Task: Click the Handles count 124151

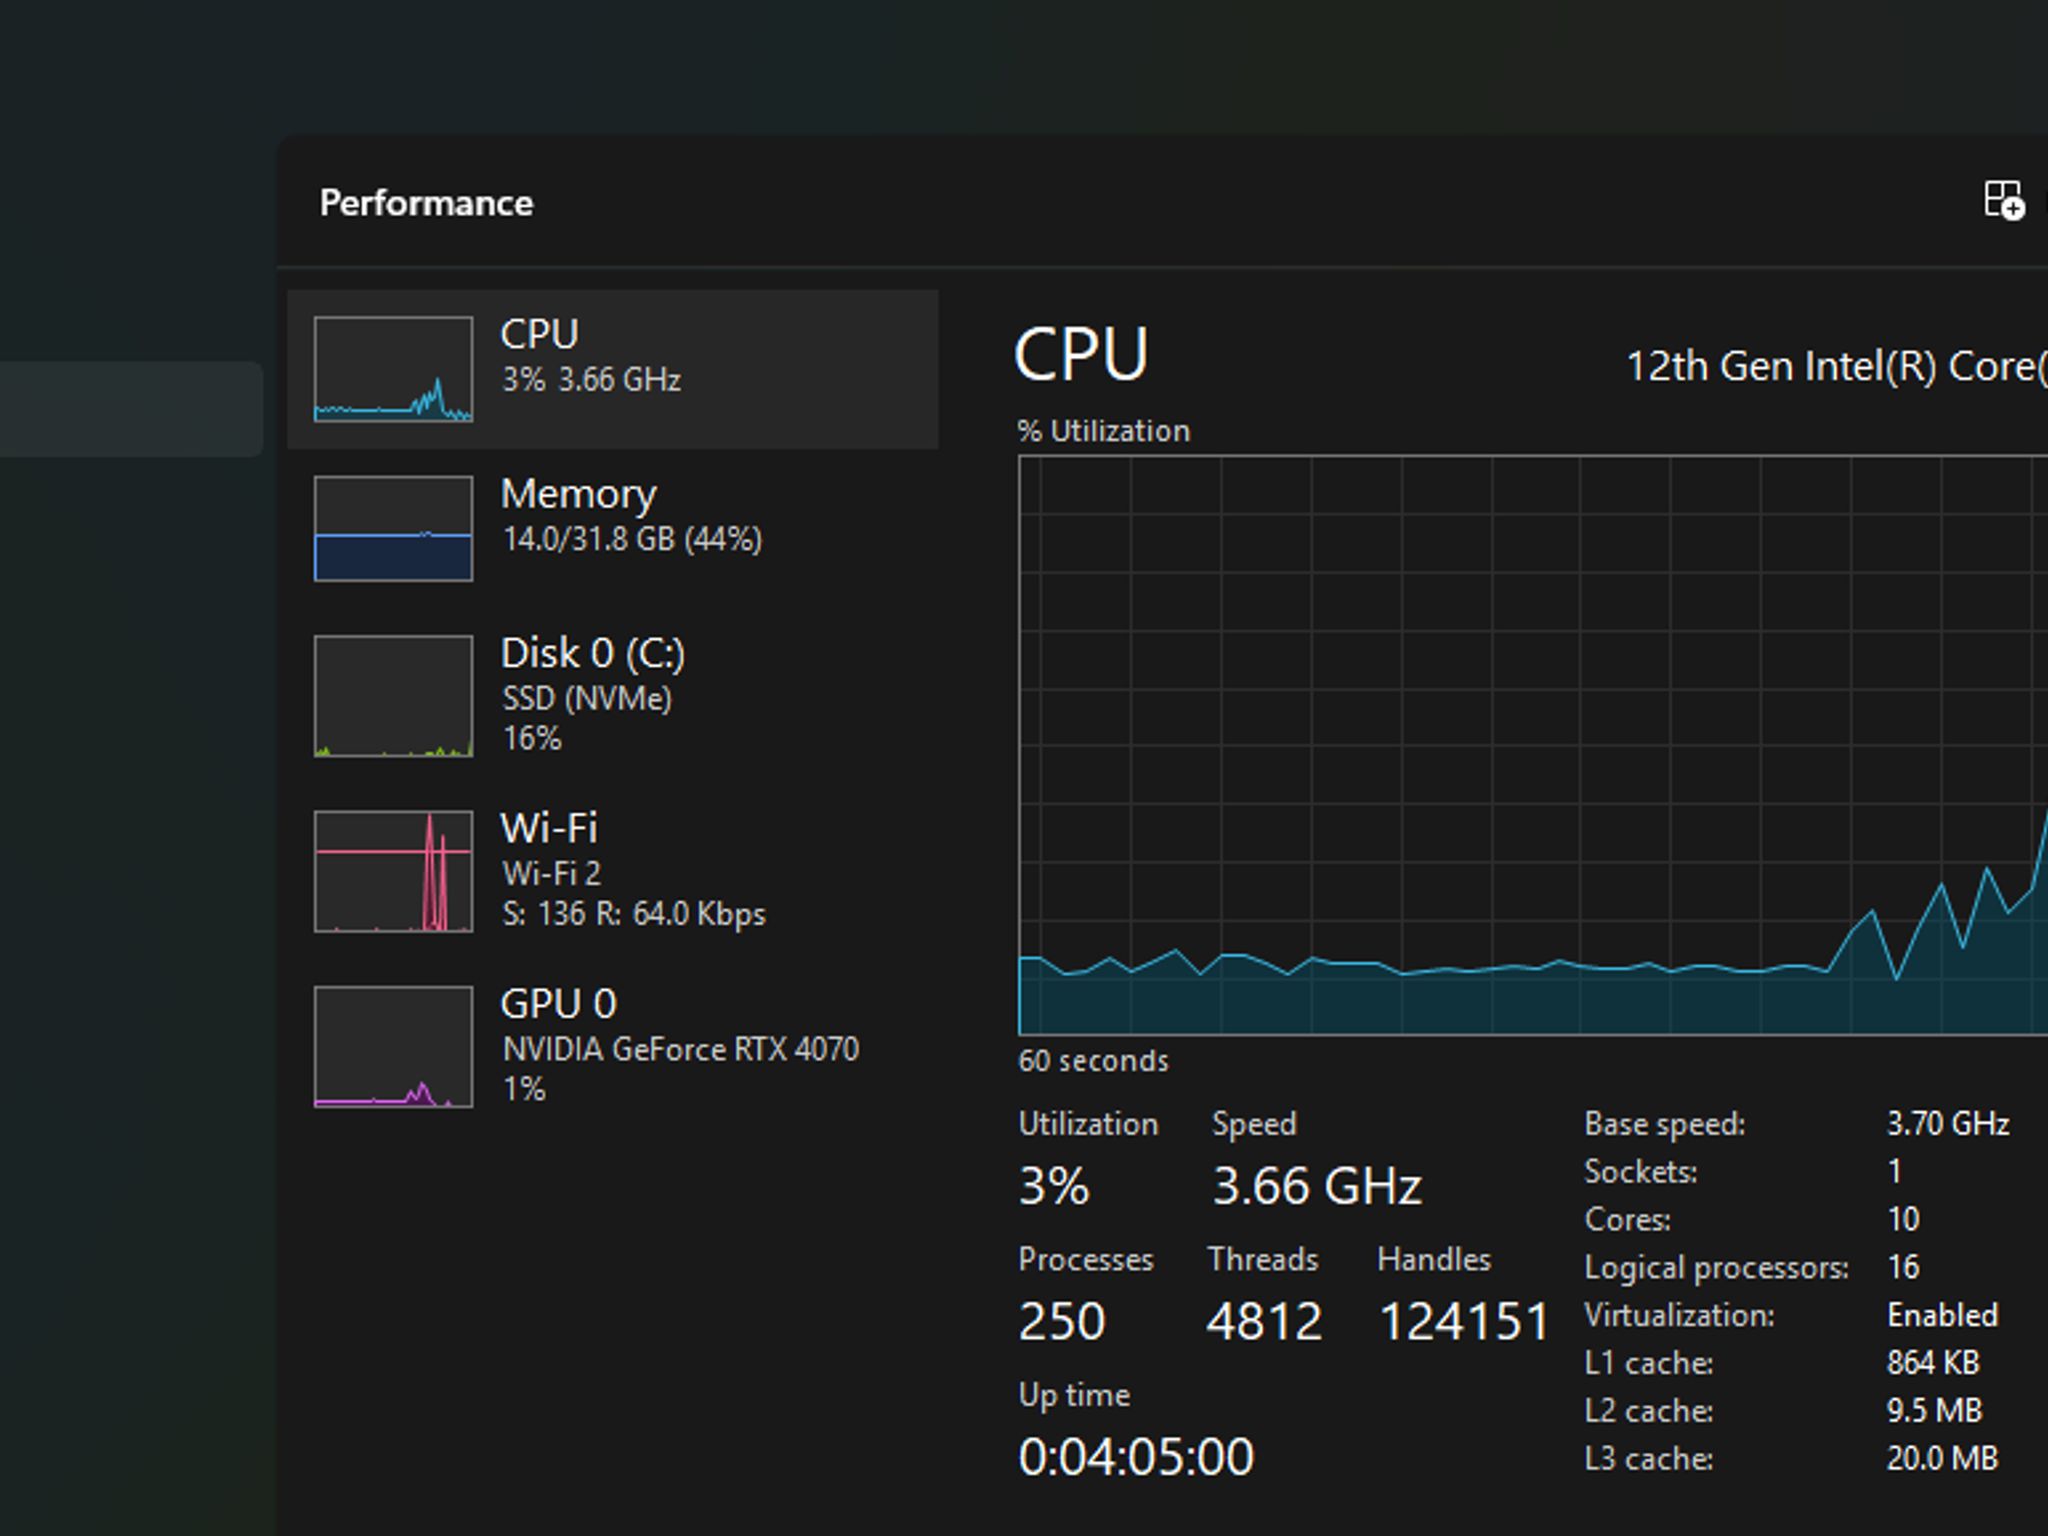Action: (1464, 1321)
